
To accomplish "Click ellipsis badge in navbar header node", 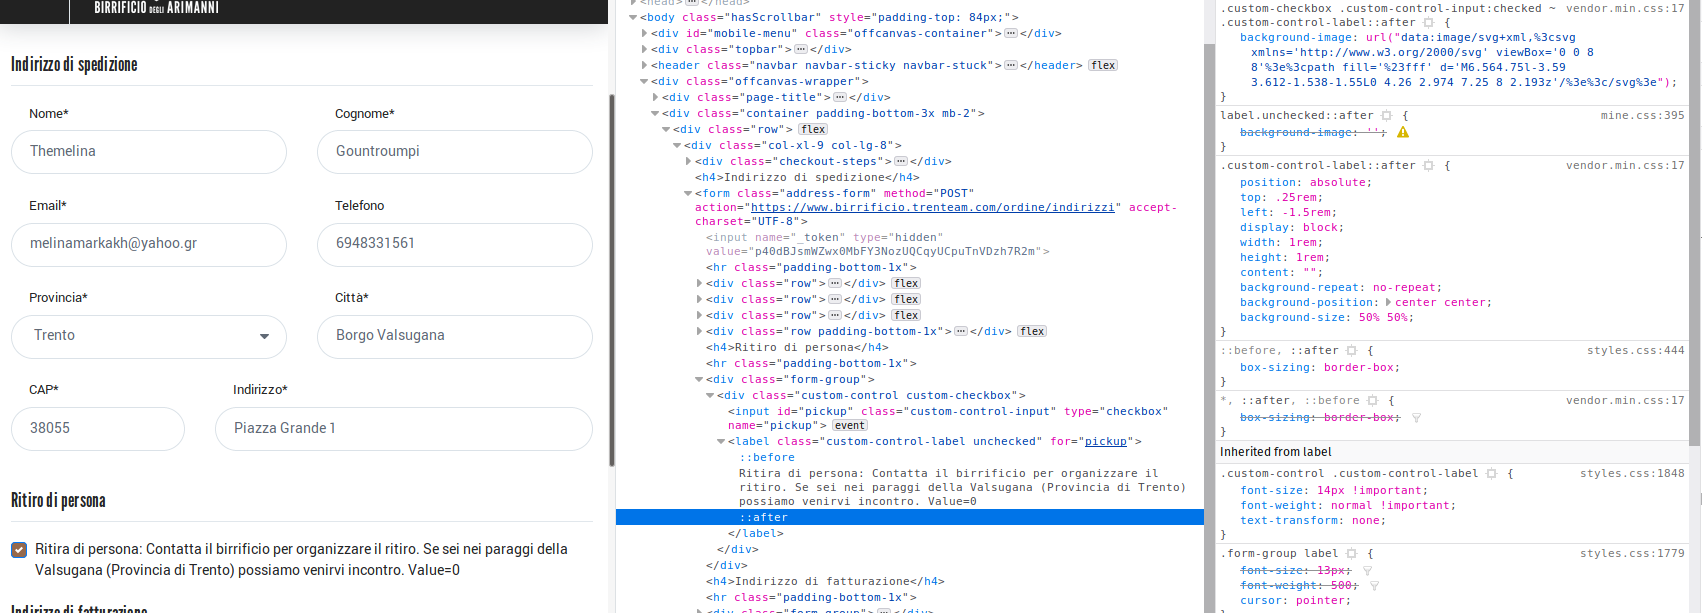I will (x=1011, y=65).
